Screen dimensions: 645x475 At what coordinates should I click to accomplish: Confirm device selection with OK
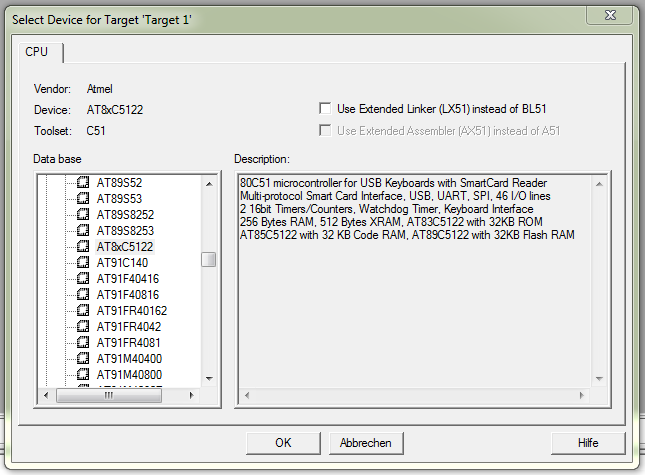pos(283,443)
